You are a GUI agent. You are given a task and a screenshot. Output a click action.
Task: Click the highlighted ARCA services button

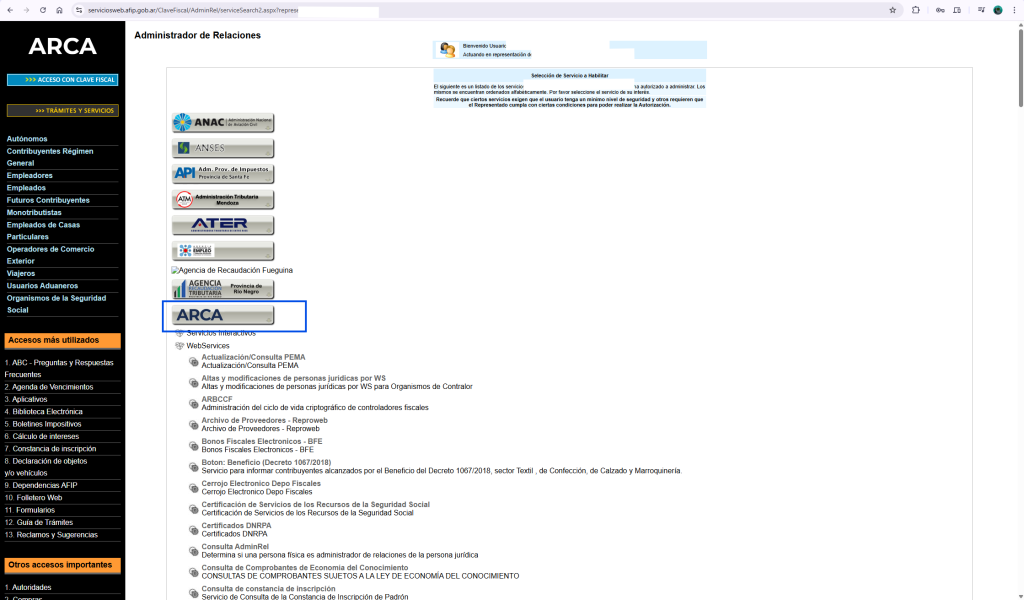pos(223,315)
